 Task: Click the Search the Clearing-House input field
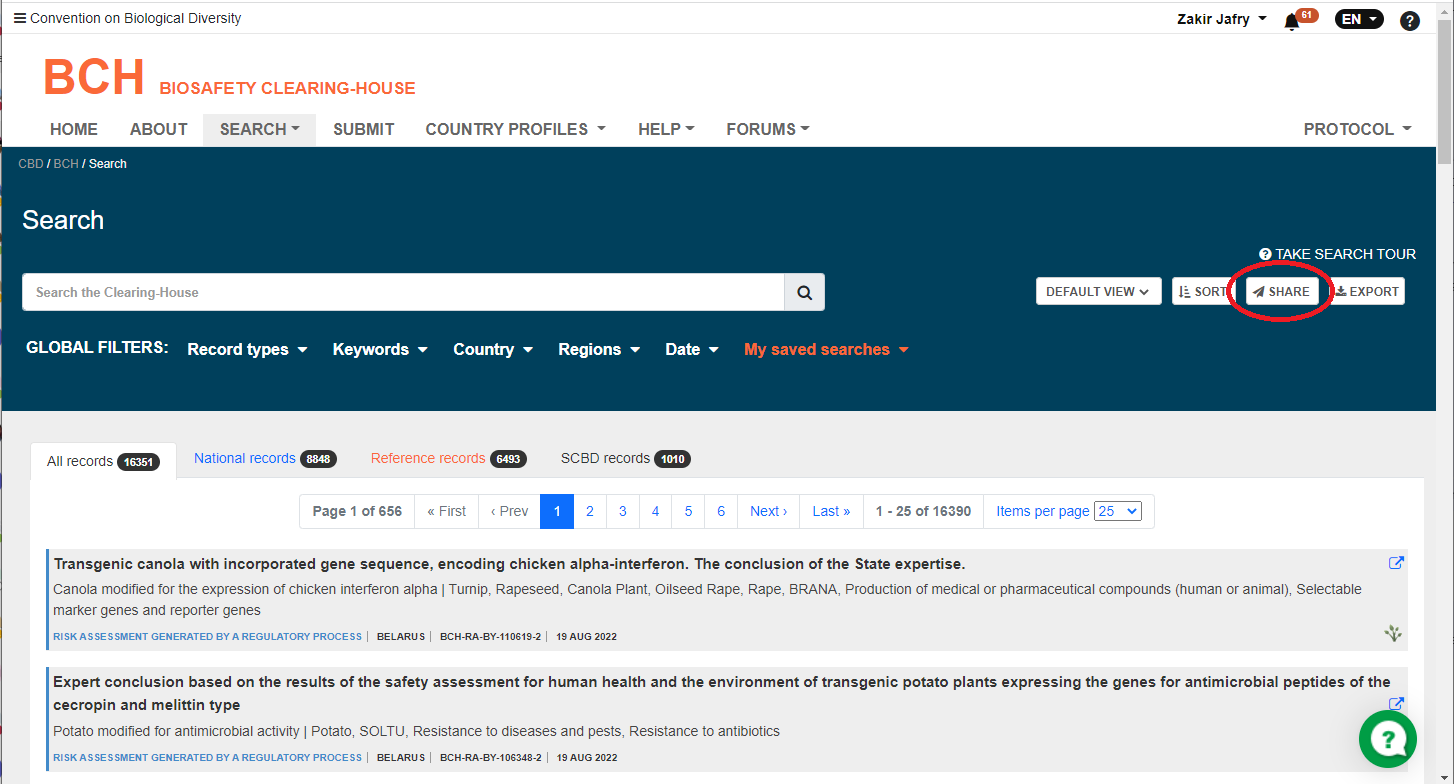point(403,292)
